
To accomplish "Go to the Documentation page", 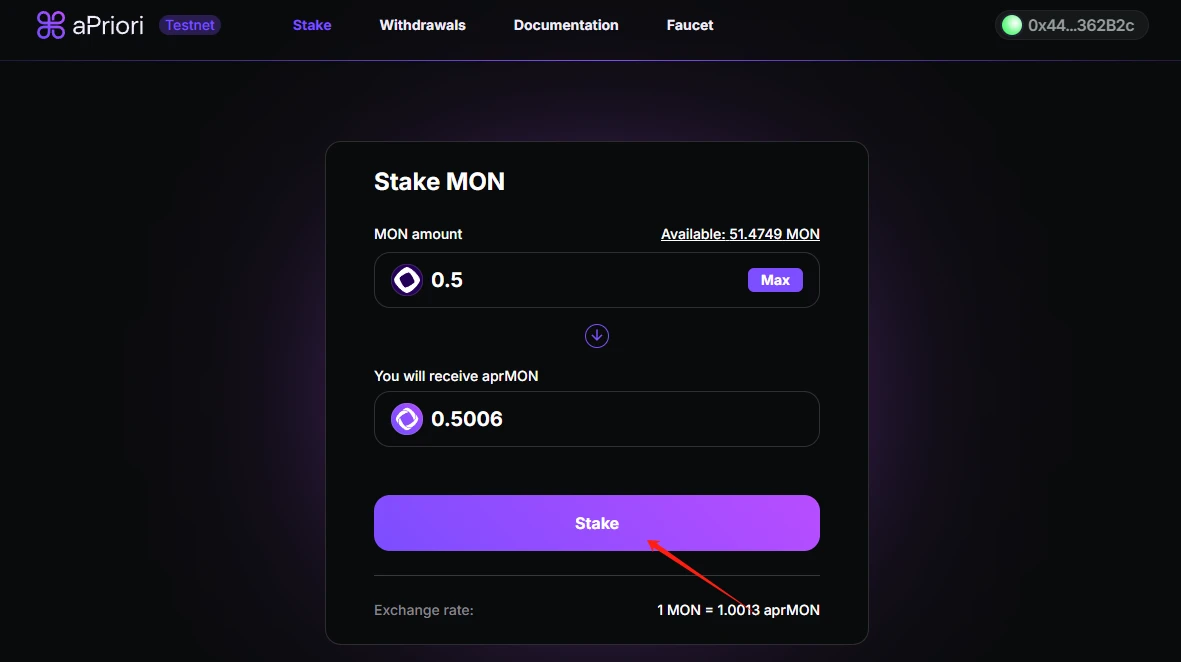I will 566,25.
